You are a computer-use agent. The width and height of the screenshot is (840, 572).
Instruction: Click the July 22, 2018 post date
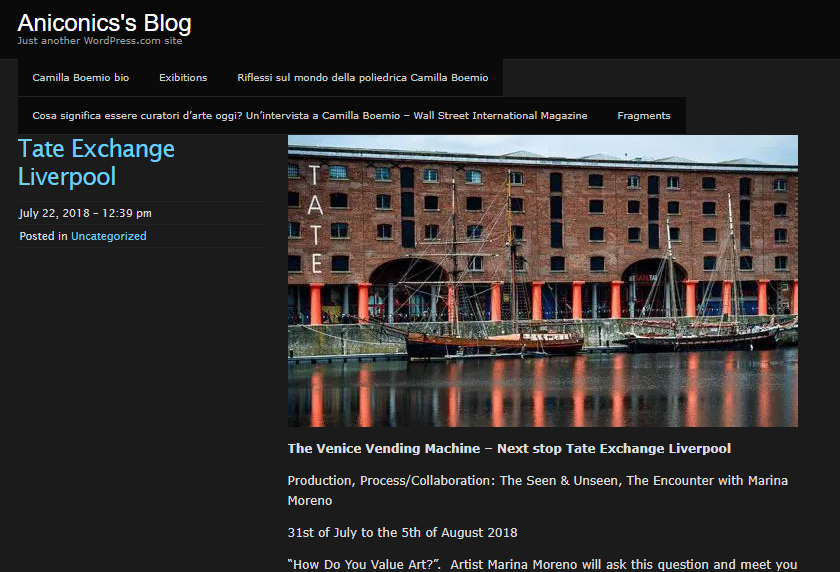[85, 213]
